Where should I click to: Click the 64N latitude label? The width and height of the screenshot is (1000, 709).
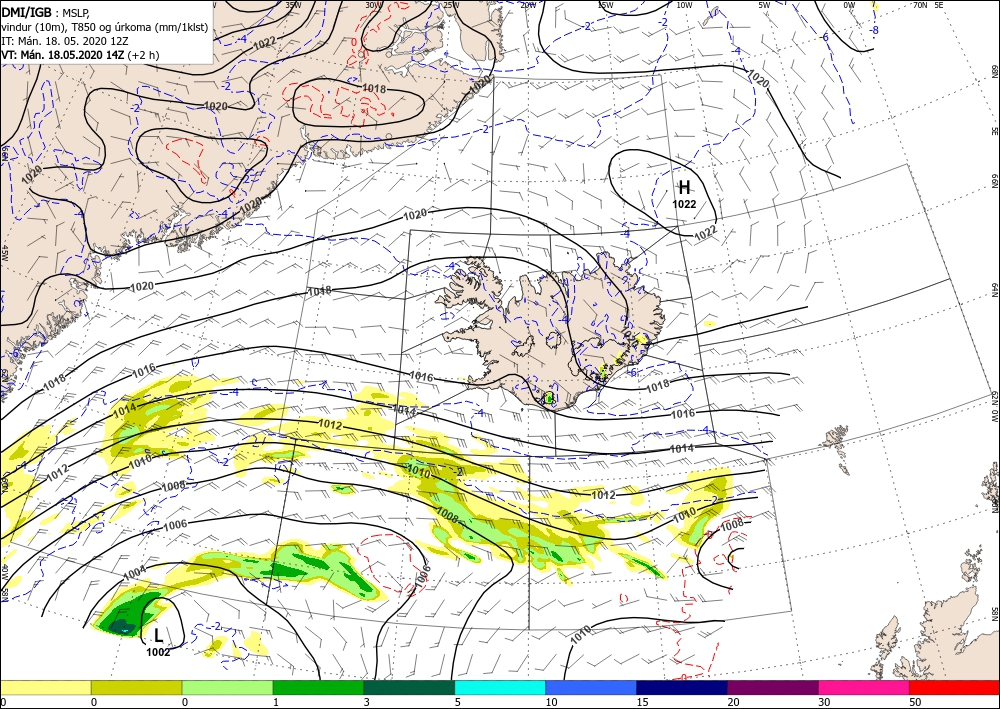(994, 289)
